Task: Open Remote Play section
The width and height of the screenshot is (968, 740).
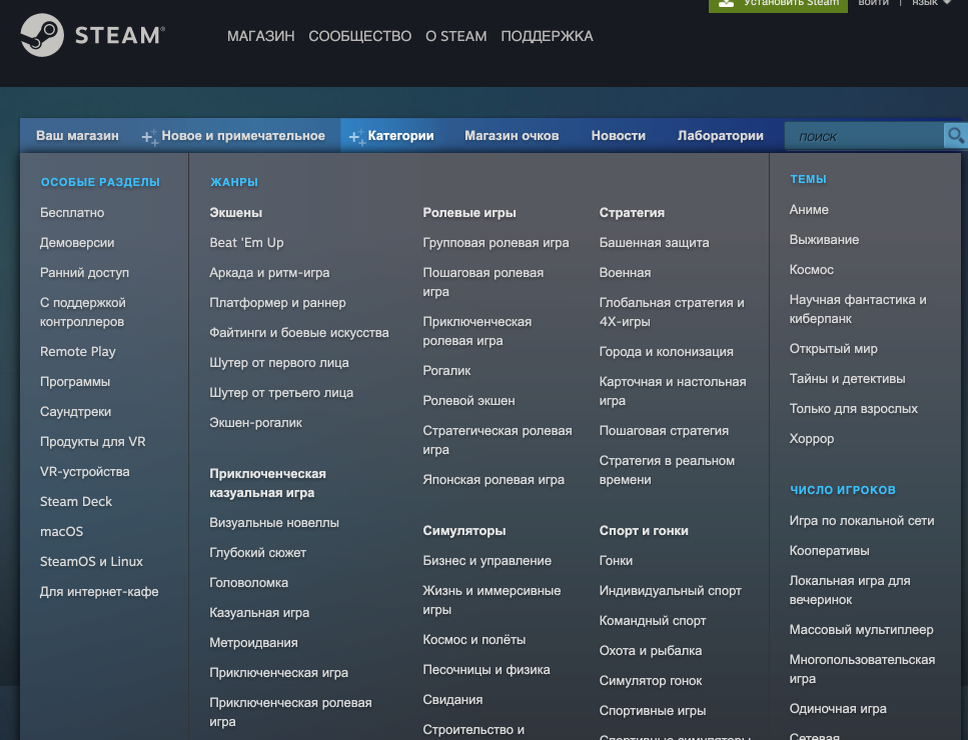Action: (x=78, y=352)
